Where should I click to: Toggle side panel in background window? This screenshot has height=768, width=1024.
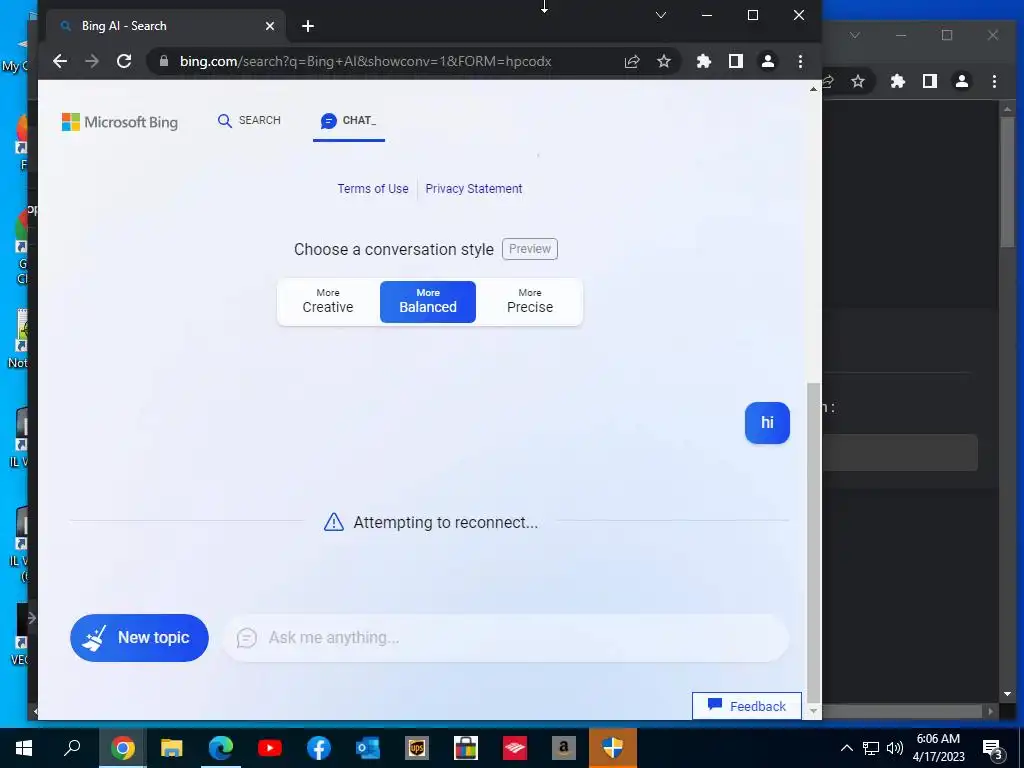click(930, 81)
